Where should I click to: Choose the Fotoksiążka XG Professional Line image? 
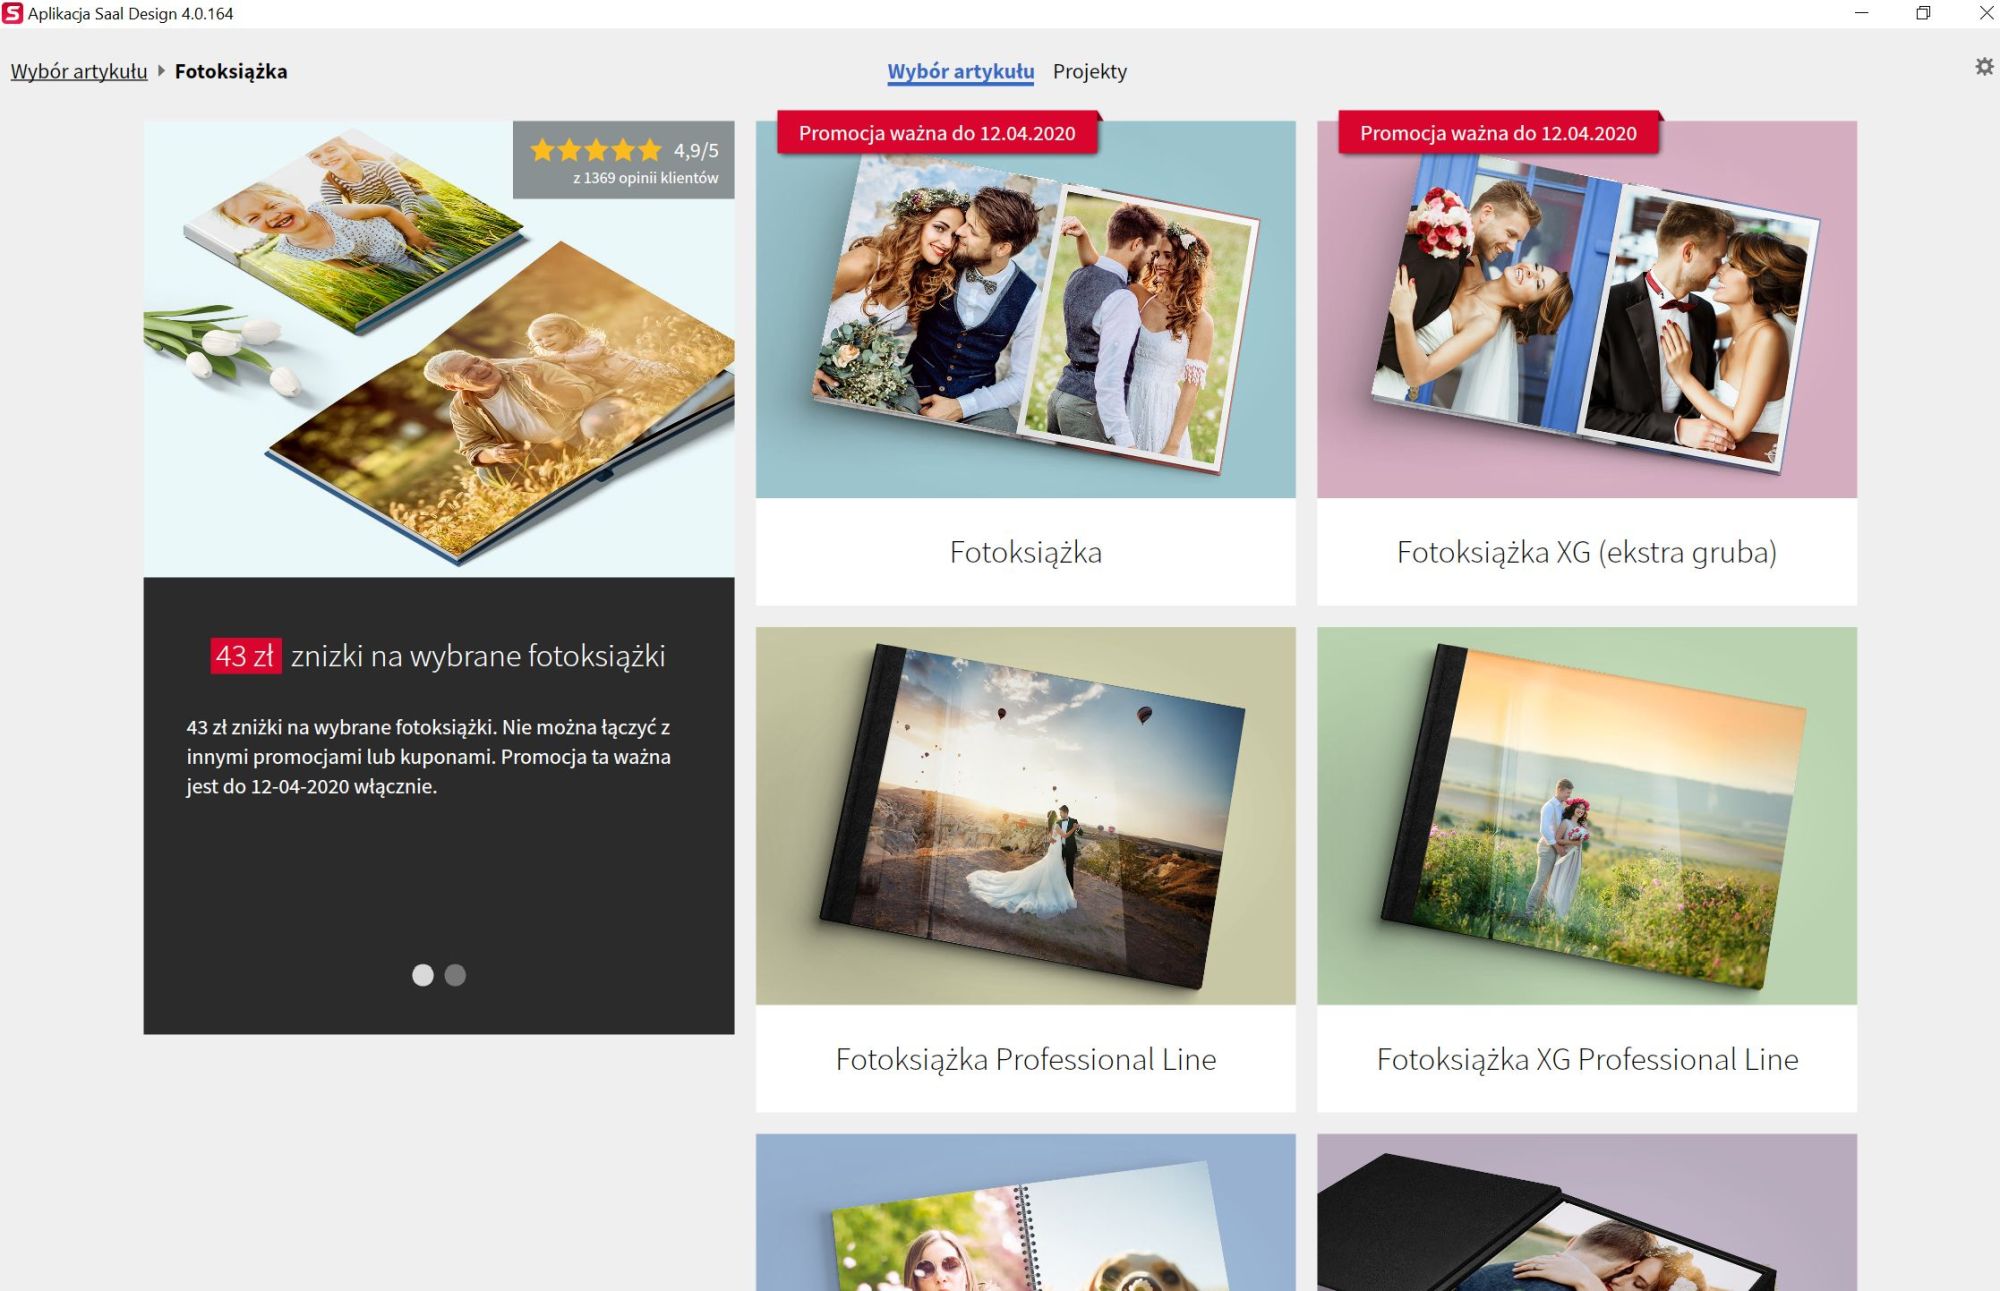click(x=1586, y=816)
